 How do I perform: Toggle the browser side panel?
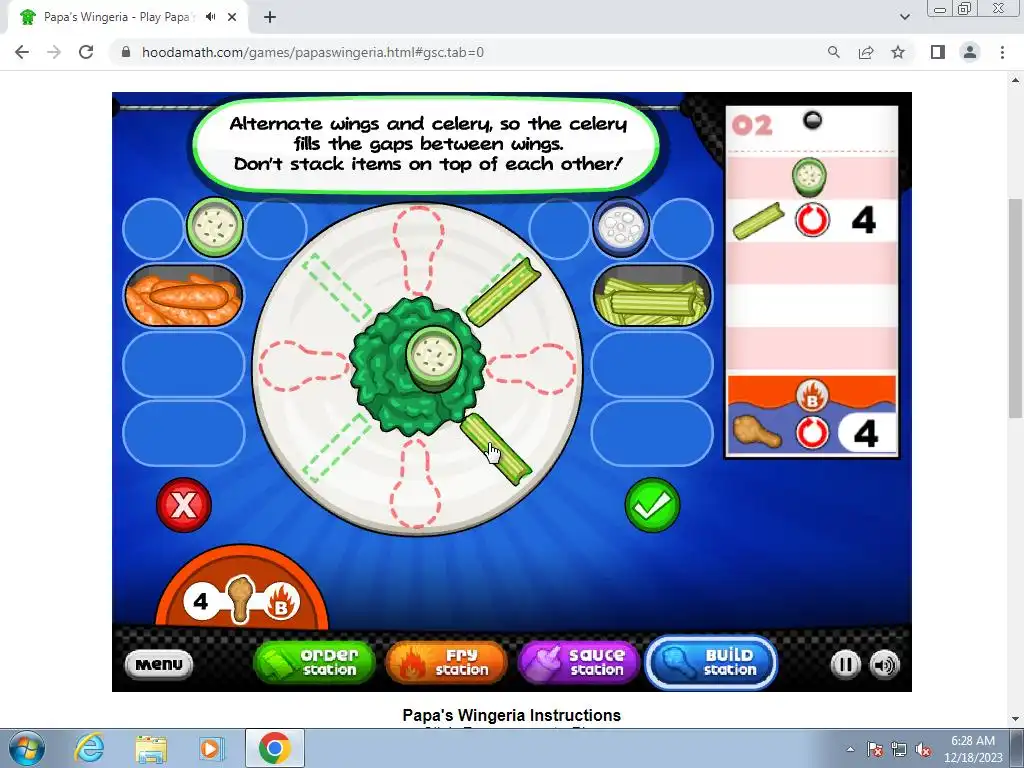[938, 52]
